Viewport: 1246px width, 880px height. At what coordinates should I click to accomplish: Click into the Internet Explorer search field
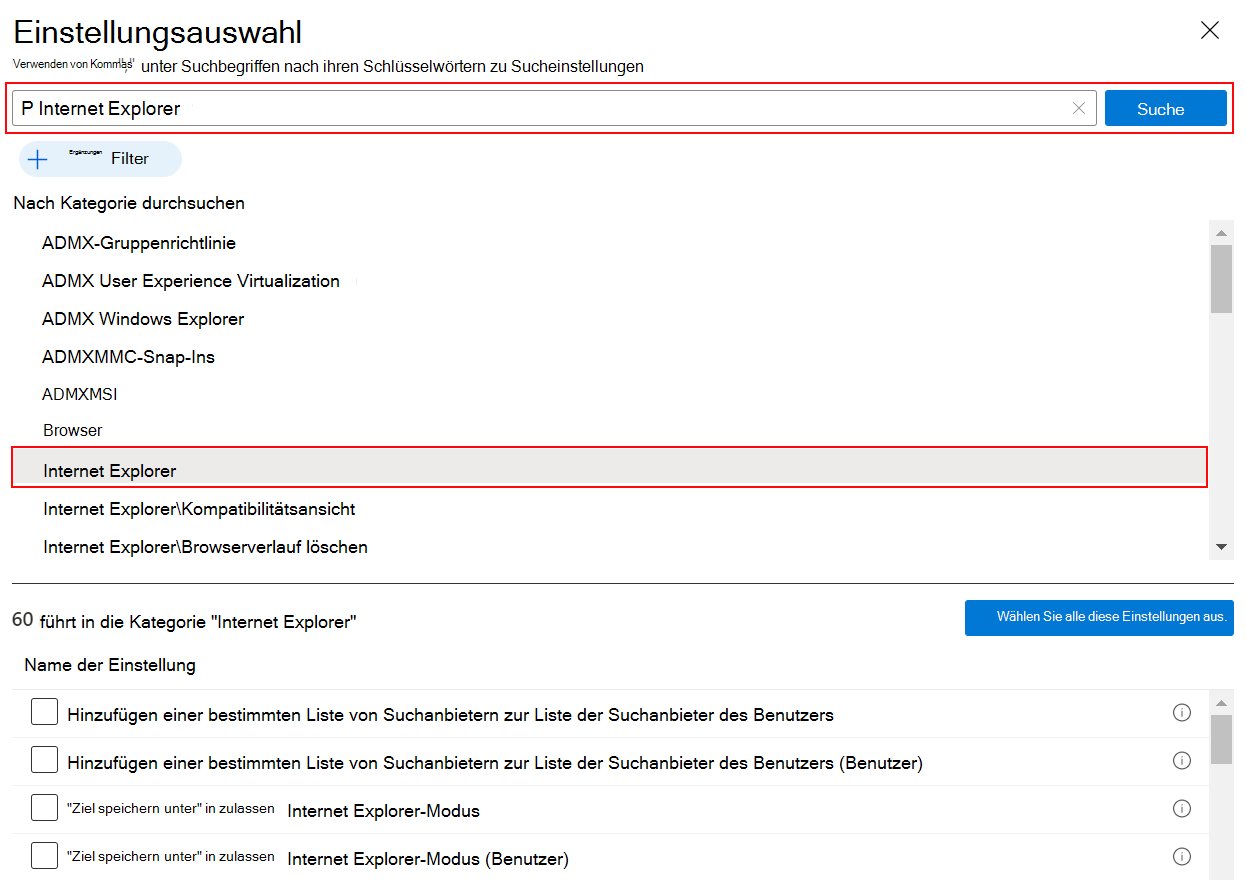pyautogui.click(x=540, y=109)
